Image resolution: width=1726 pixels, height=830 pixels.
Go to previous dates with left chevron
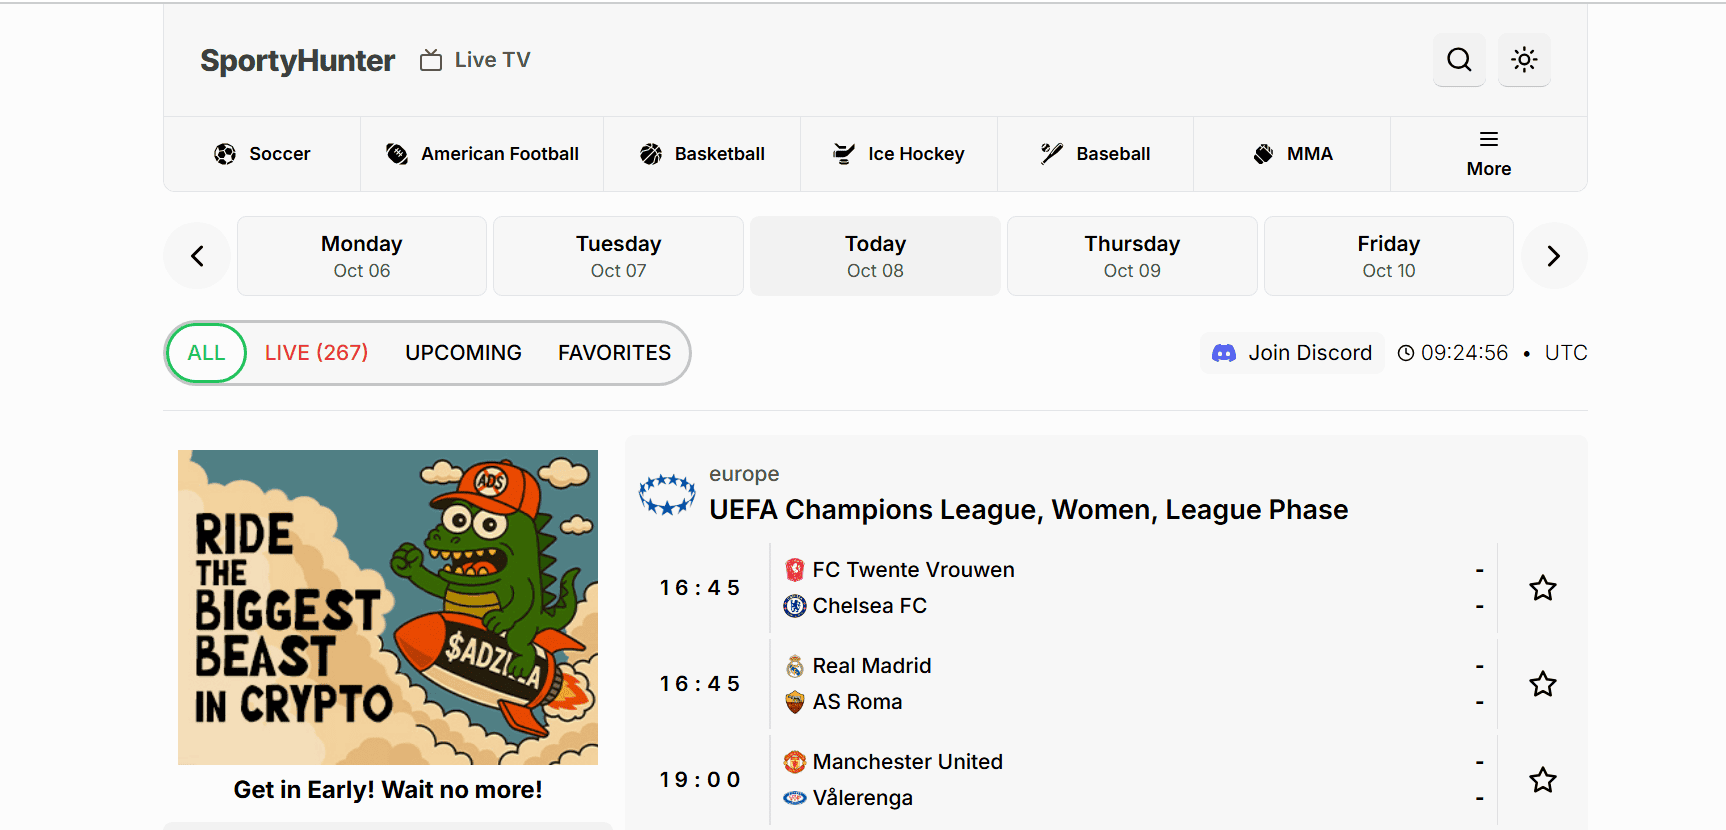pyautogui.click(x=197, y=256)
